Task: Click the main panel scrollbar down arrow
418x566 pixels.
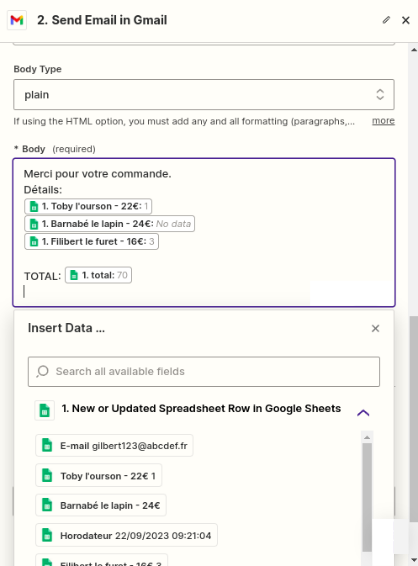Action: click(414, 560)
